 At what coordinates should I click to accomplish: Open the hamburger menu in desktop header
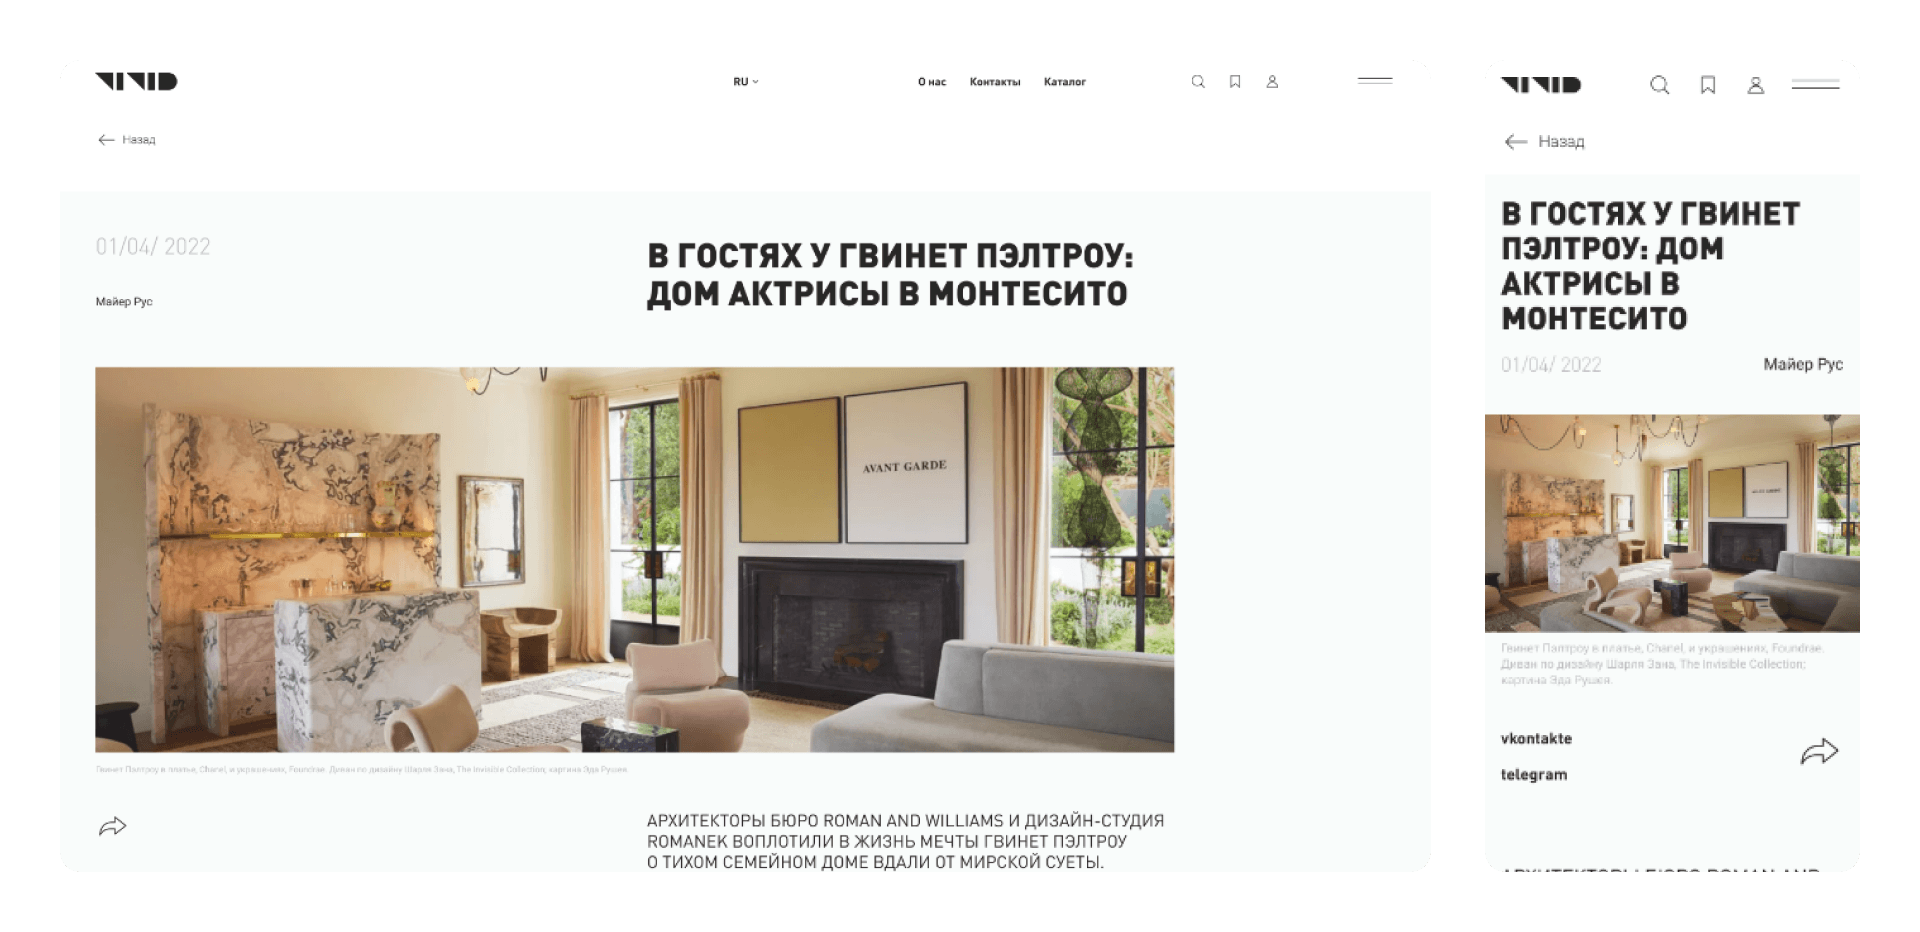pos(1375,81)
